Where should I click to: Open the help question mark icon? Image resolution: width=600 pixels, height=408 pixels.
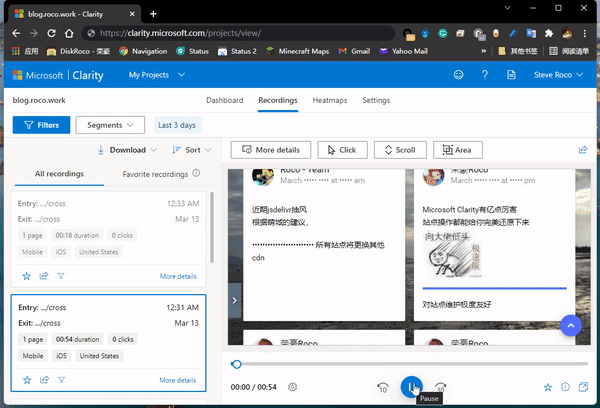click(485, 75)
